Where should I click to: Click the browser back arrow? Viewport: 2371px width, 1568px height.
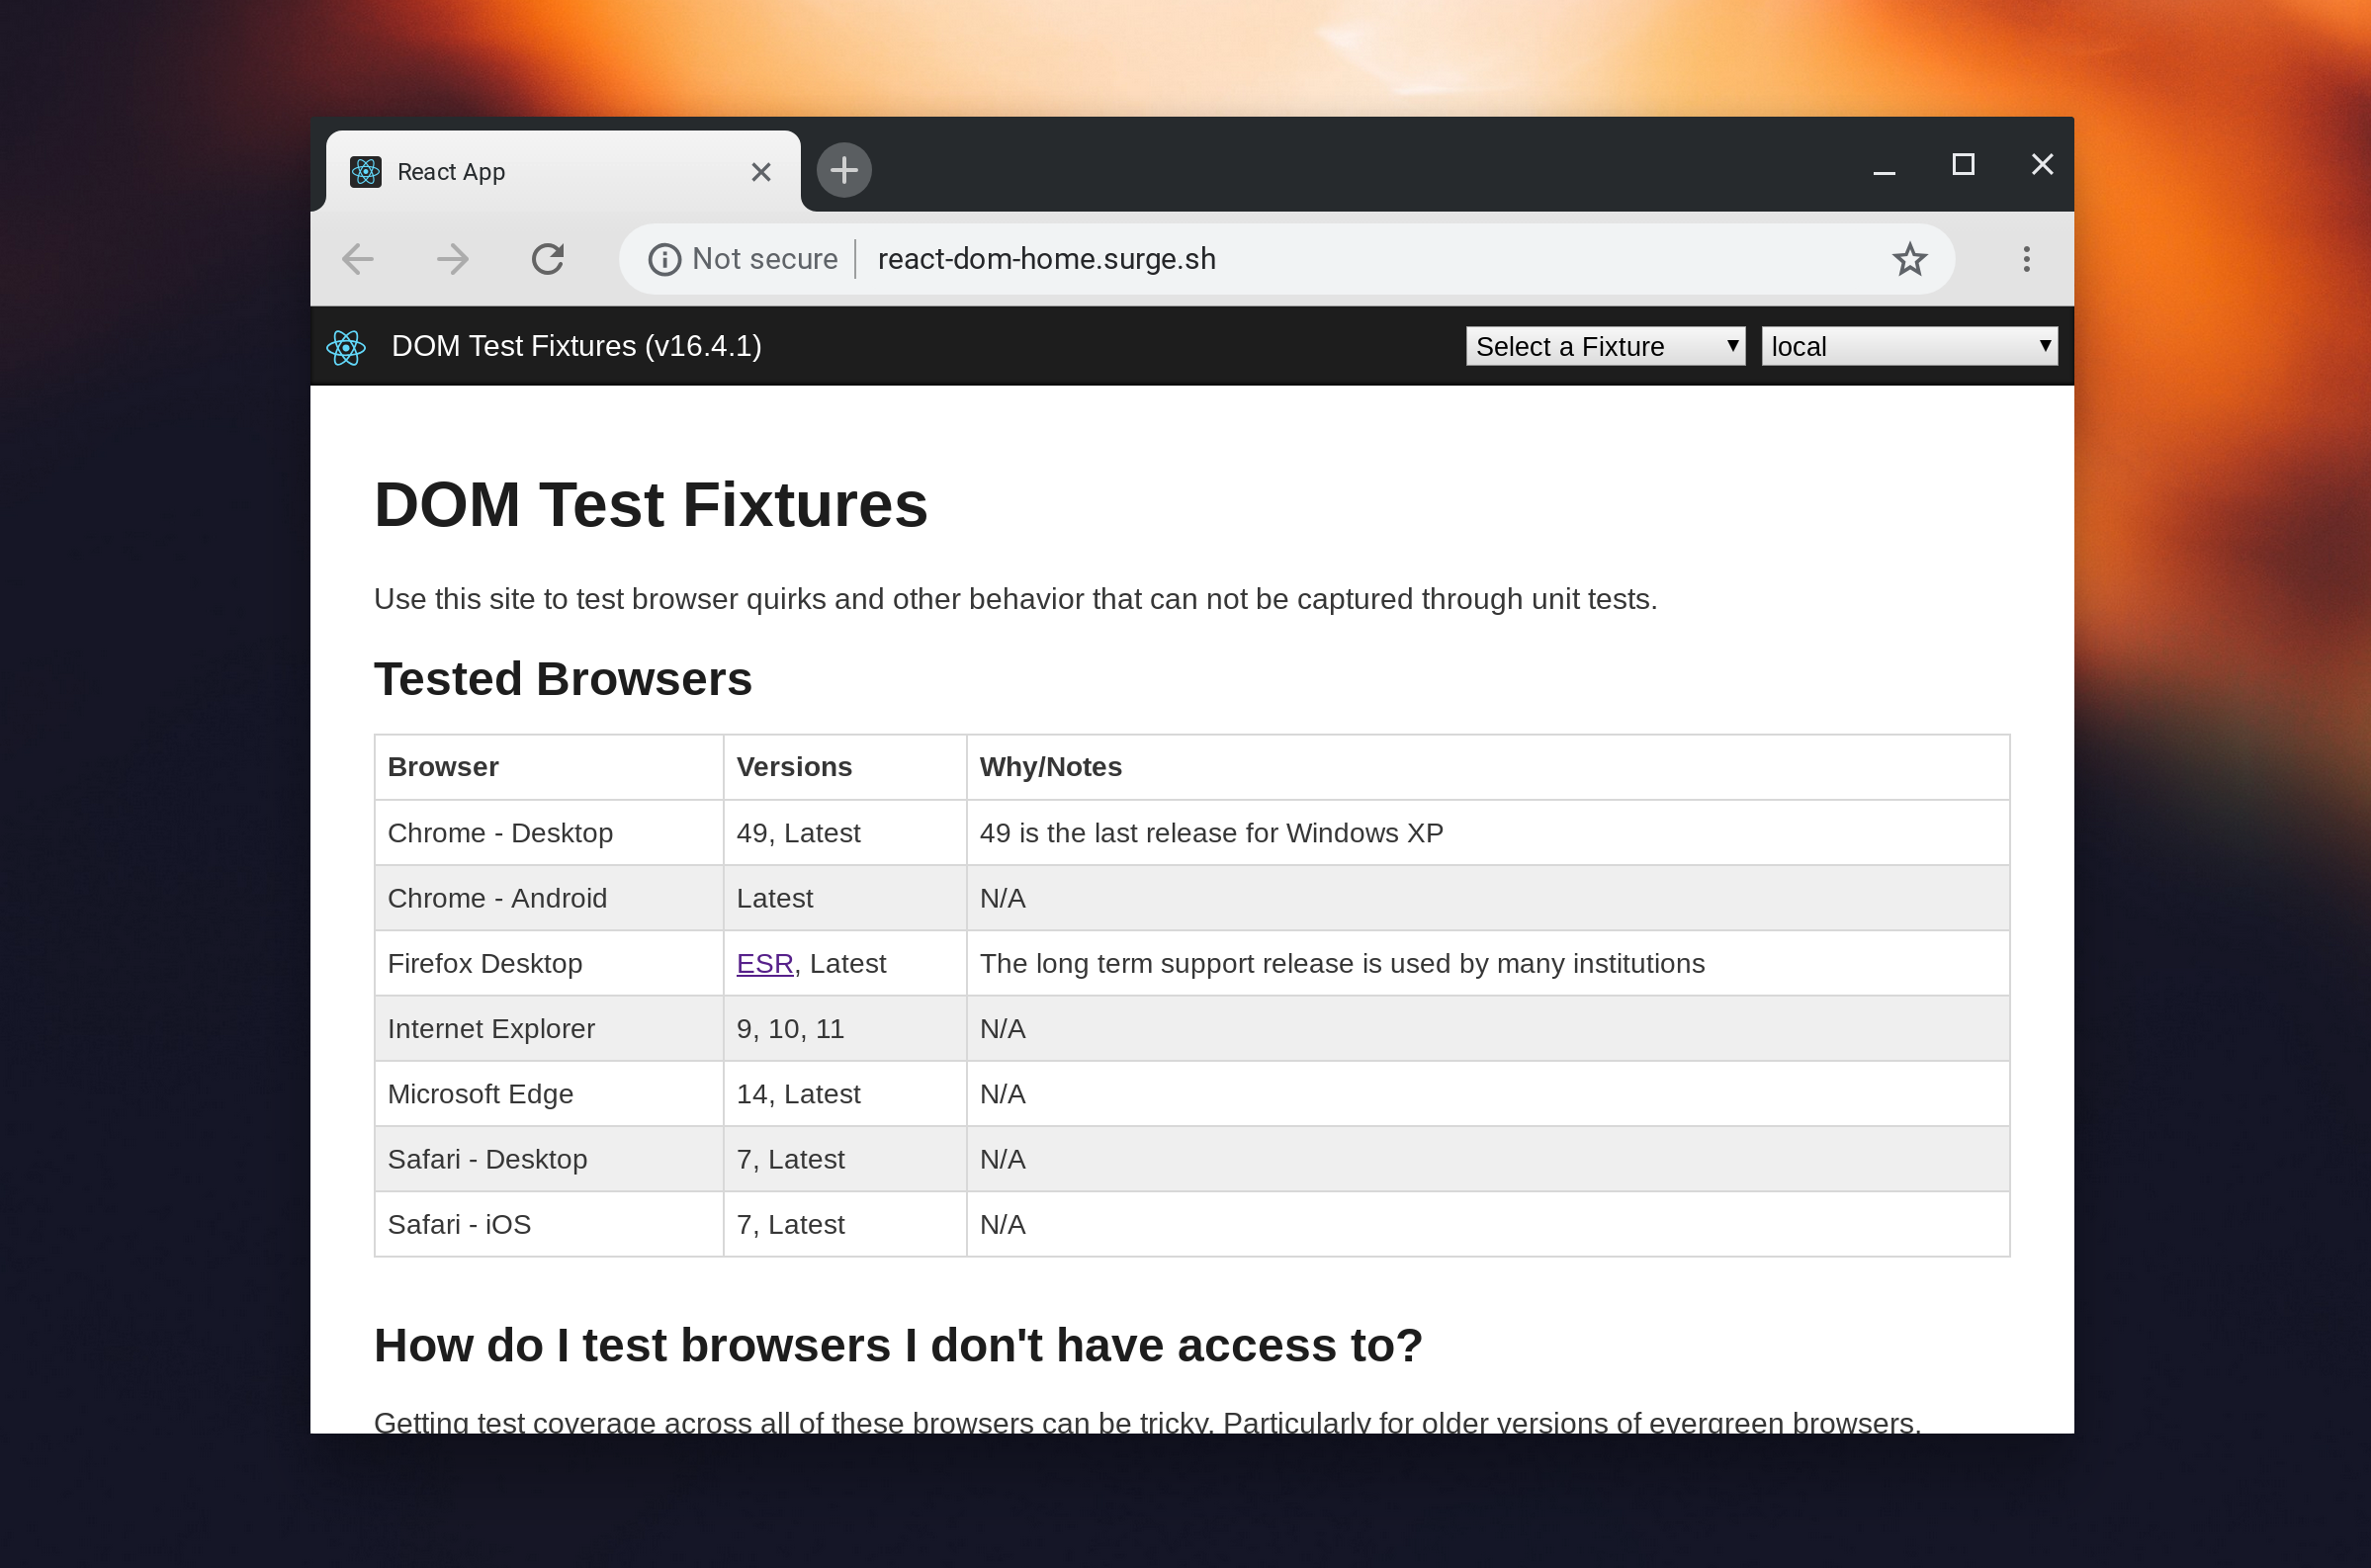pos(358,259)
